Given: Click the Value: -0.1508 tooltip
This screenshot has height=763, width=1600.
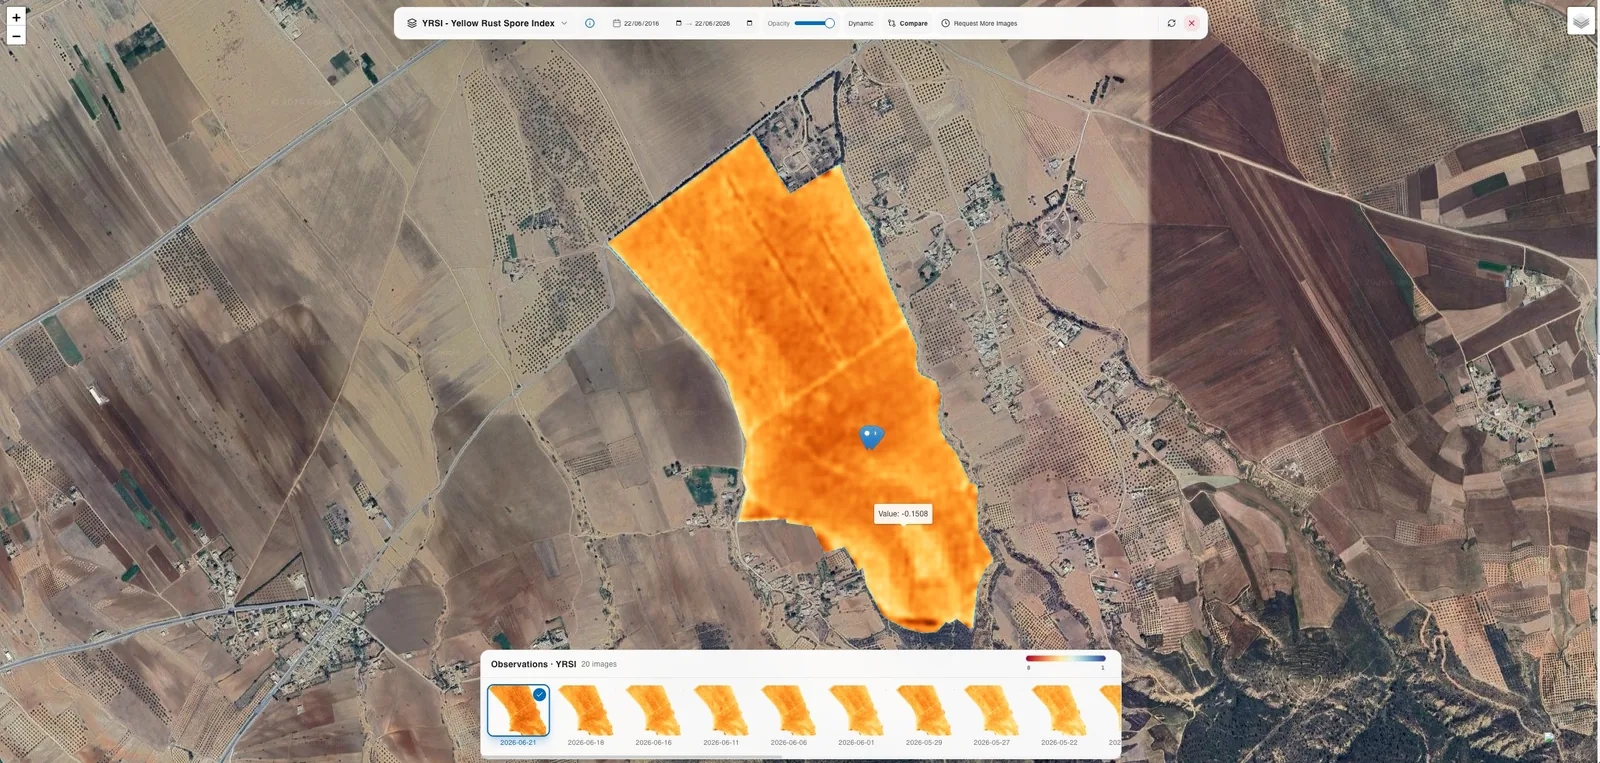Looking at the screenshot, I should (903, 514).
